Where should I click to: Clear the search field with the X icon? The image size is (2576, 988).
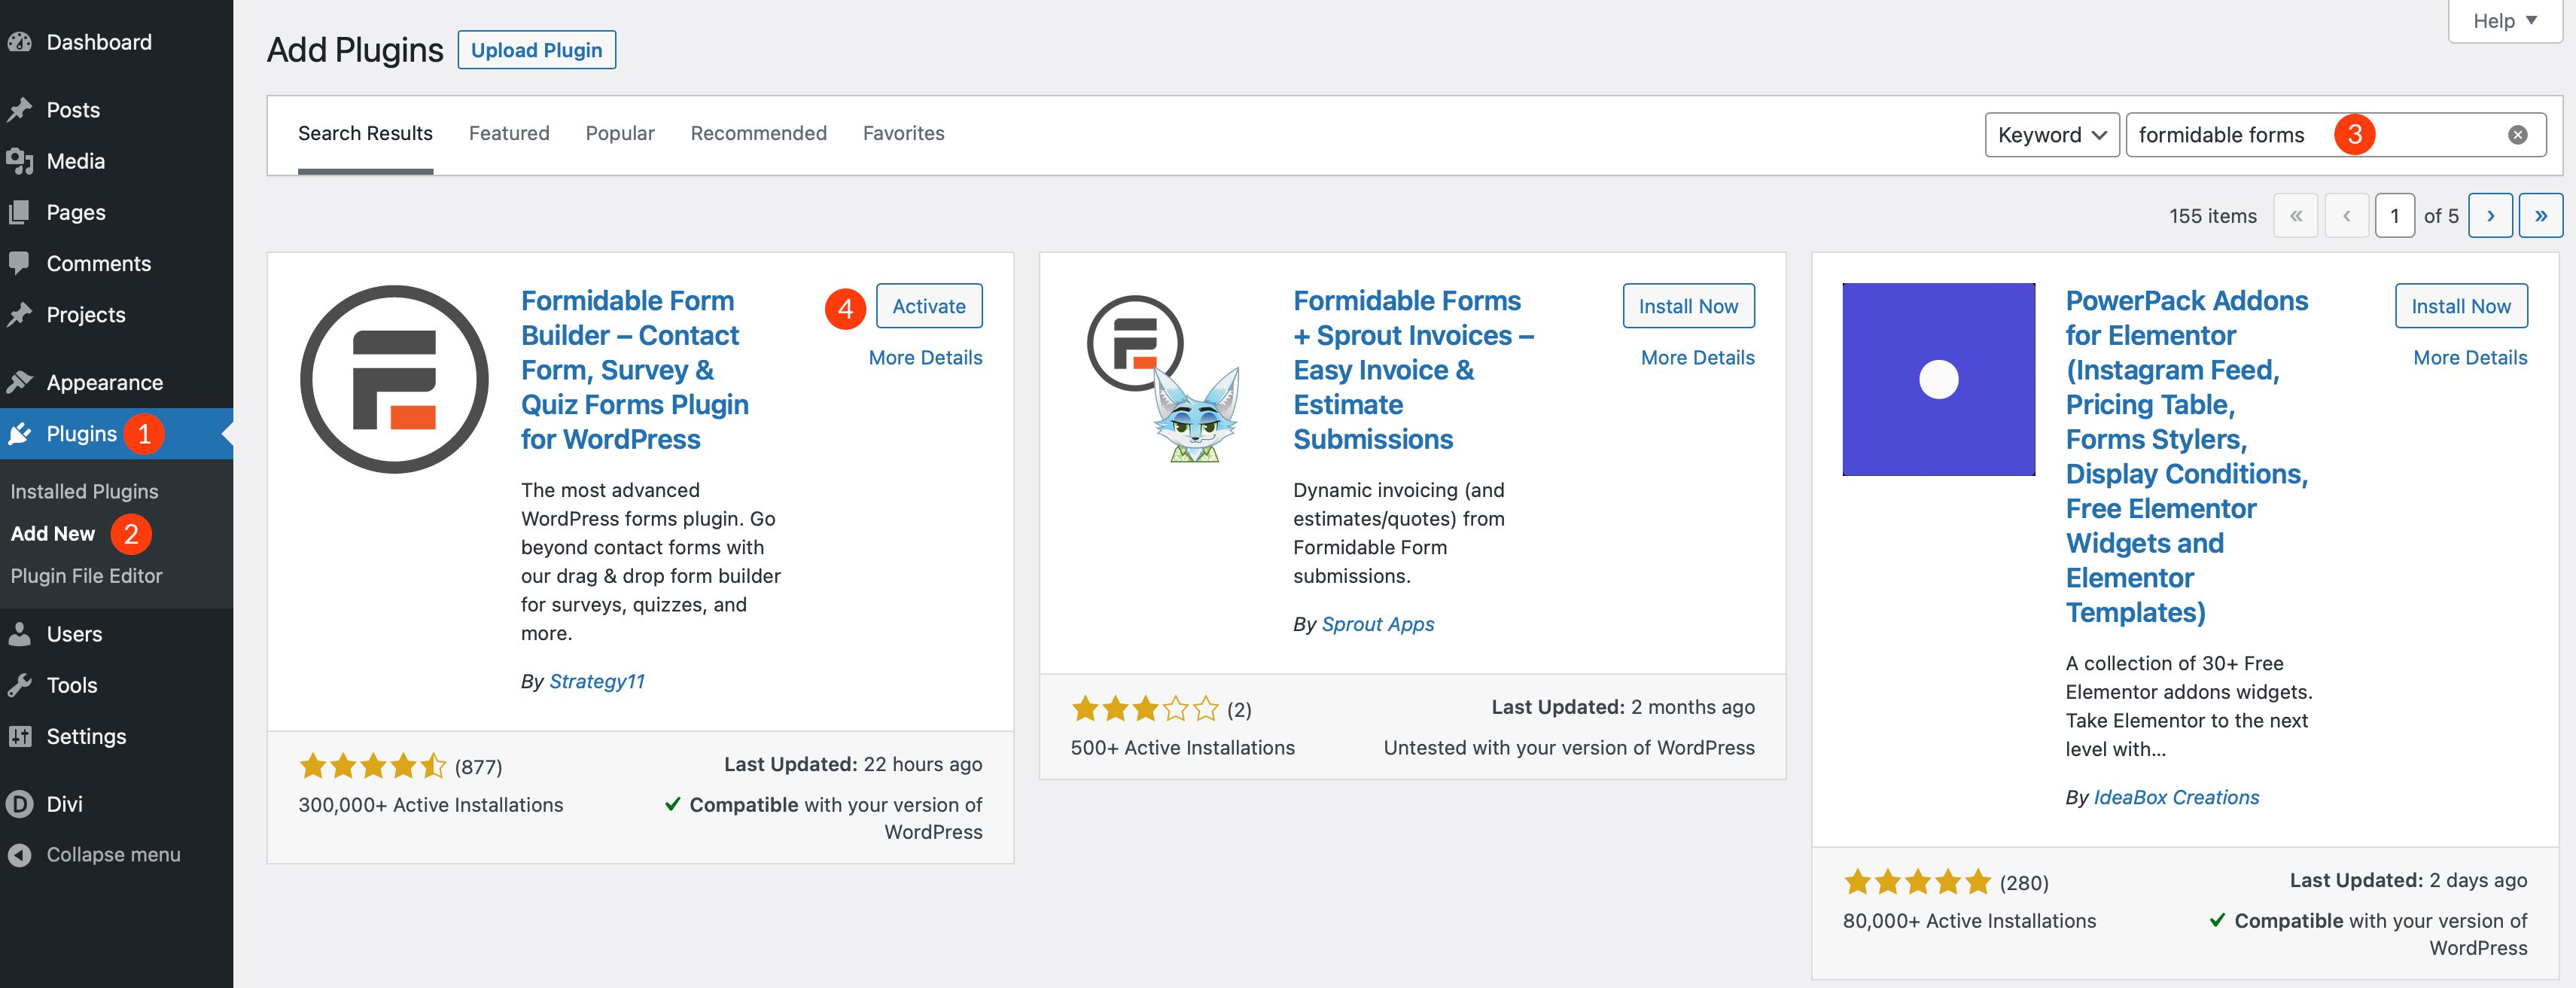[x=2517, y=134]
